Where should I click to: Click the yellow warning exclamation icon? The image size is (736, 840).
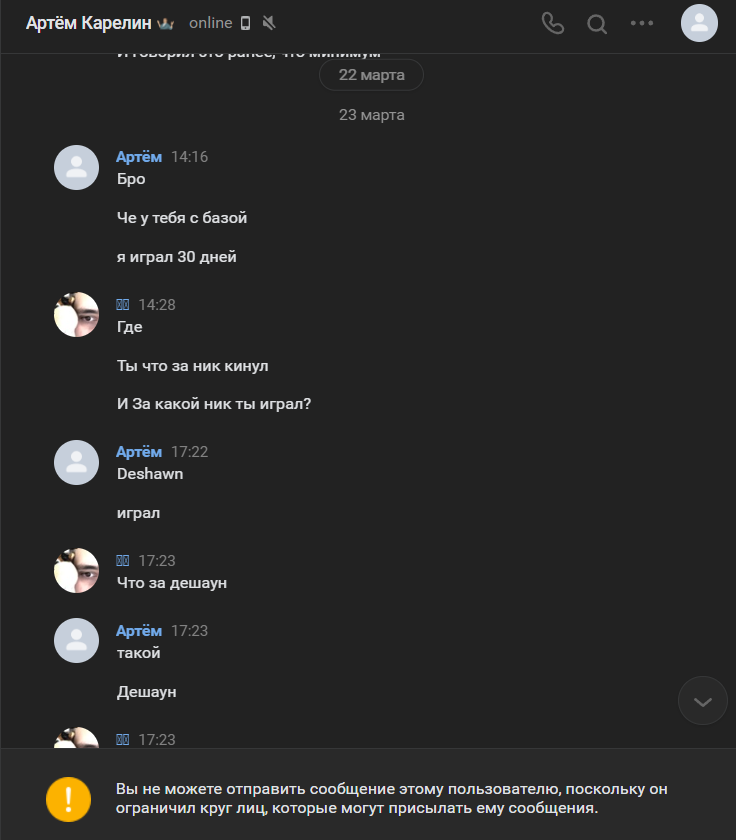coord(69,798)
